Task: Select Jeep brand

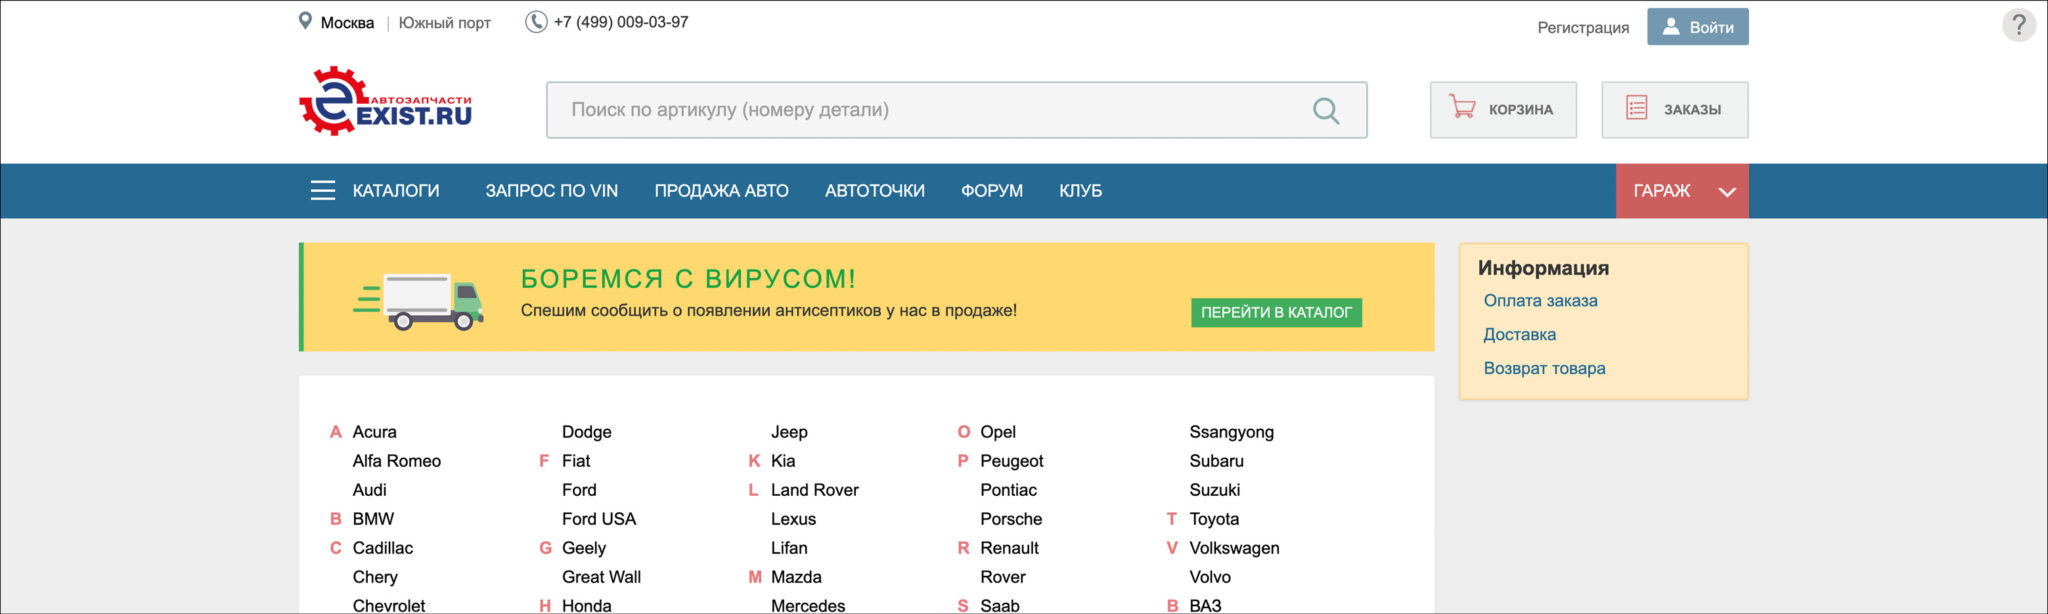Action: pyautogui.click(x=789, y=432)
